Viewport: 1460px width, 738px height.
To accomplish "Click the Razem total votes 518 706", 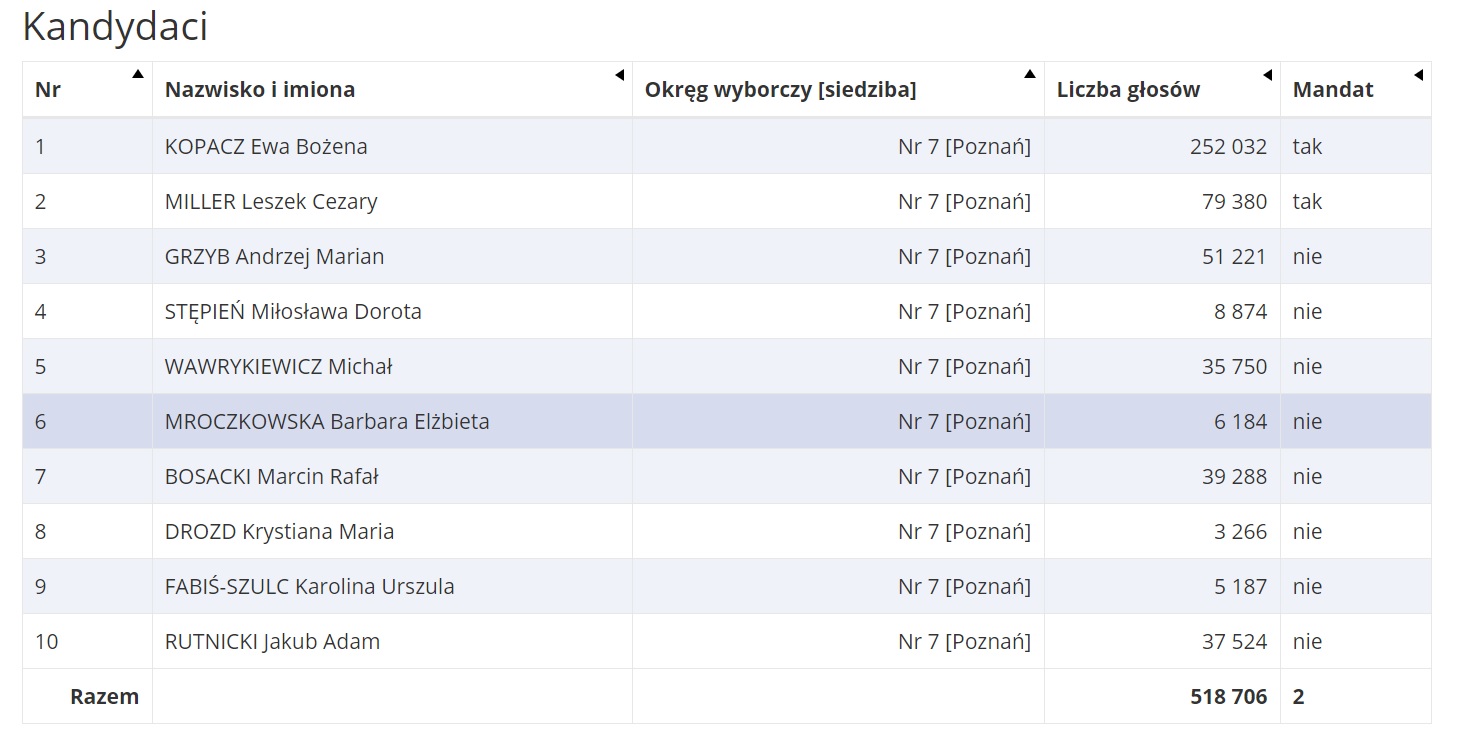I will (1228, 697).
